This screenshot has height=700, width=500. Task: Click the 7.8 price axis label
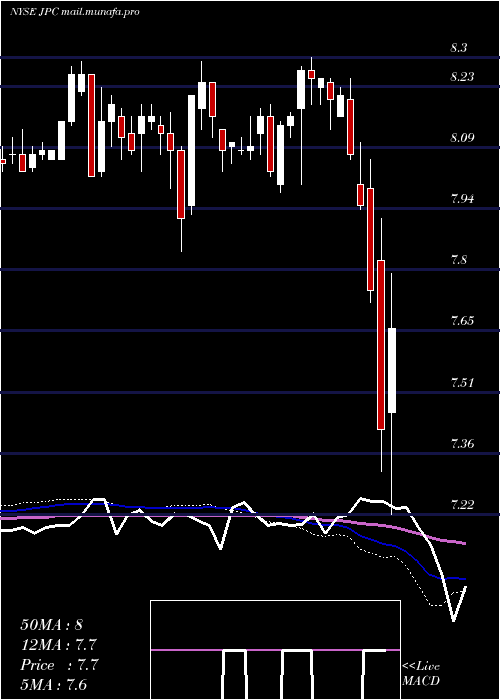459,260
